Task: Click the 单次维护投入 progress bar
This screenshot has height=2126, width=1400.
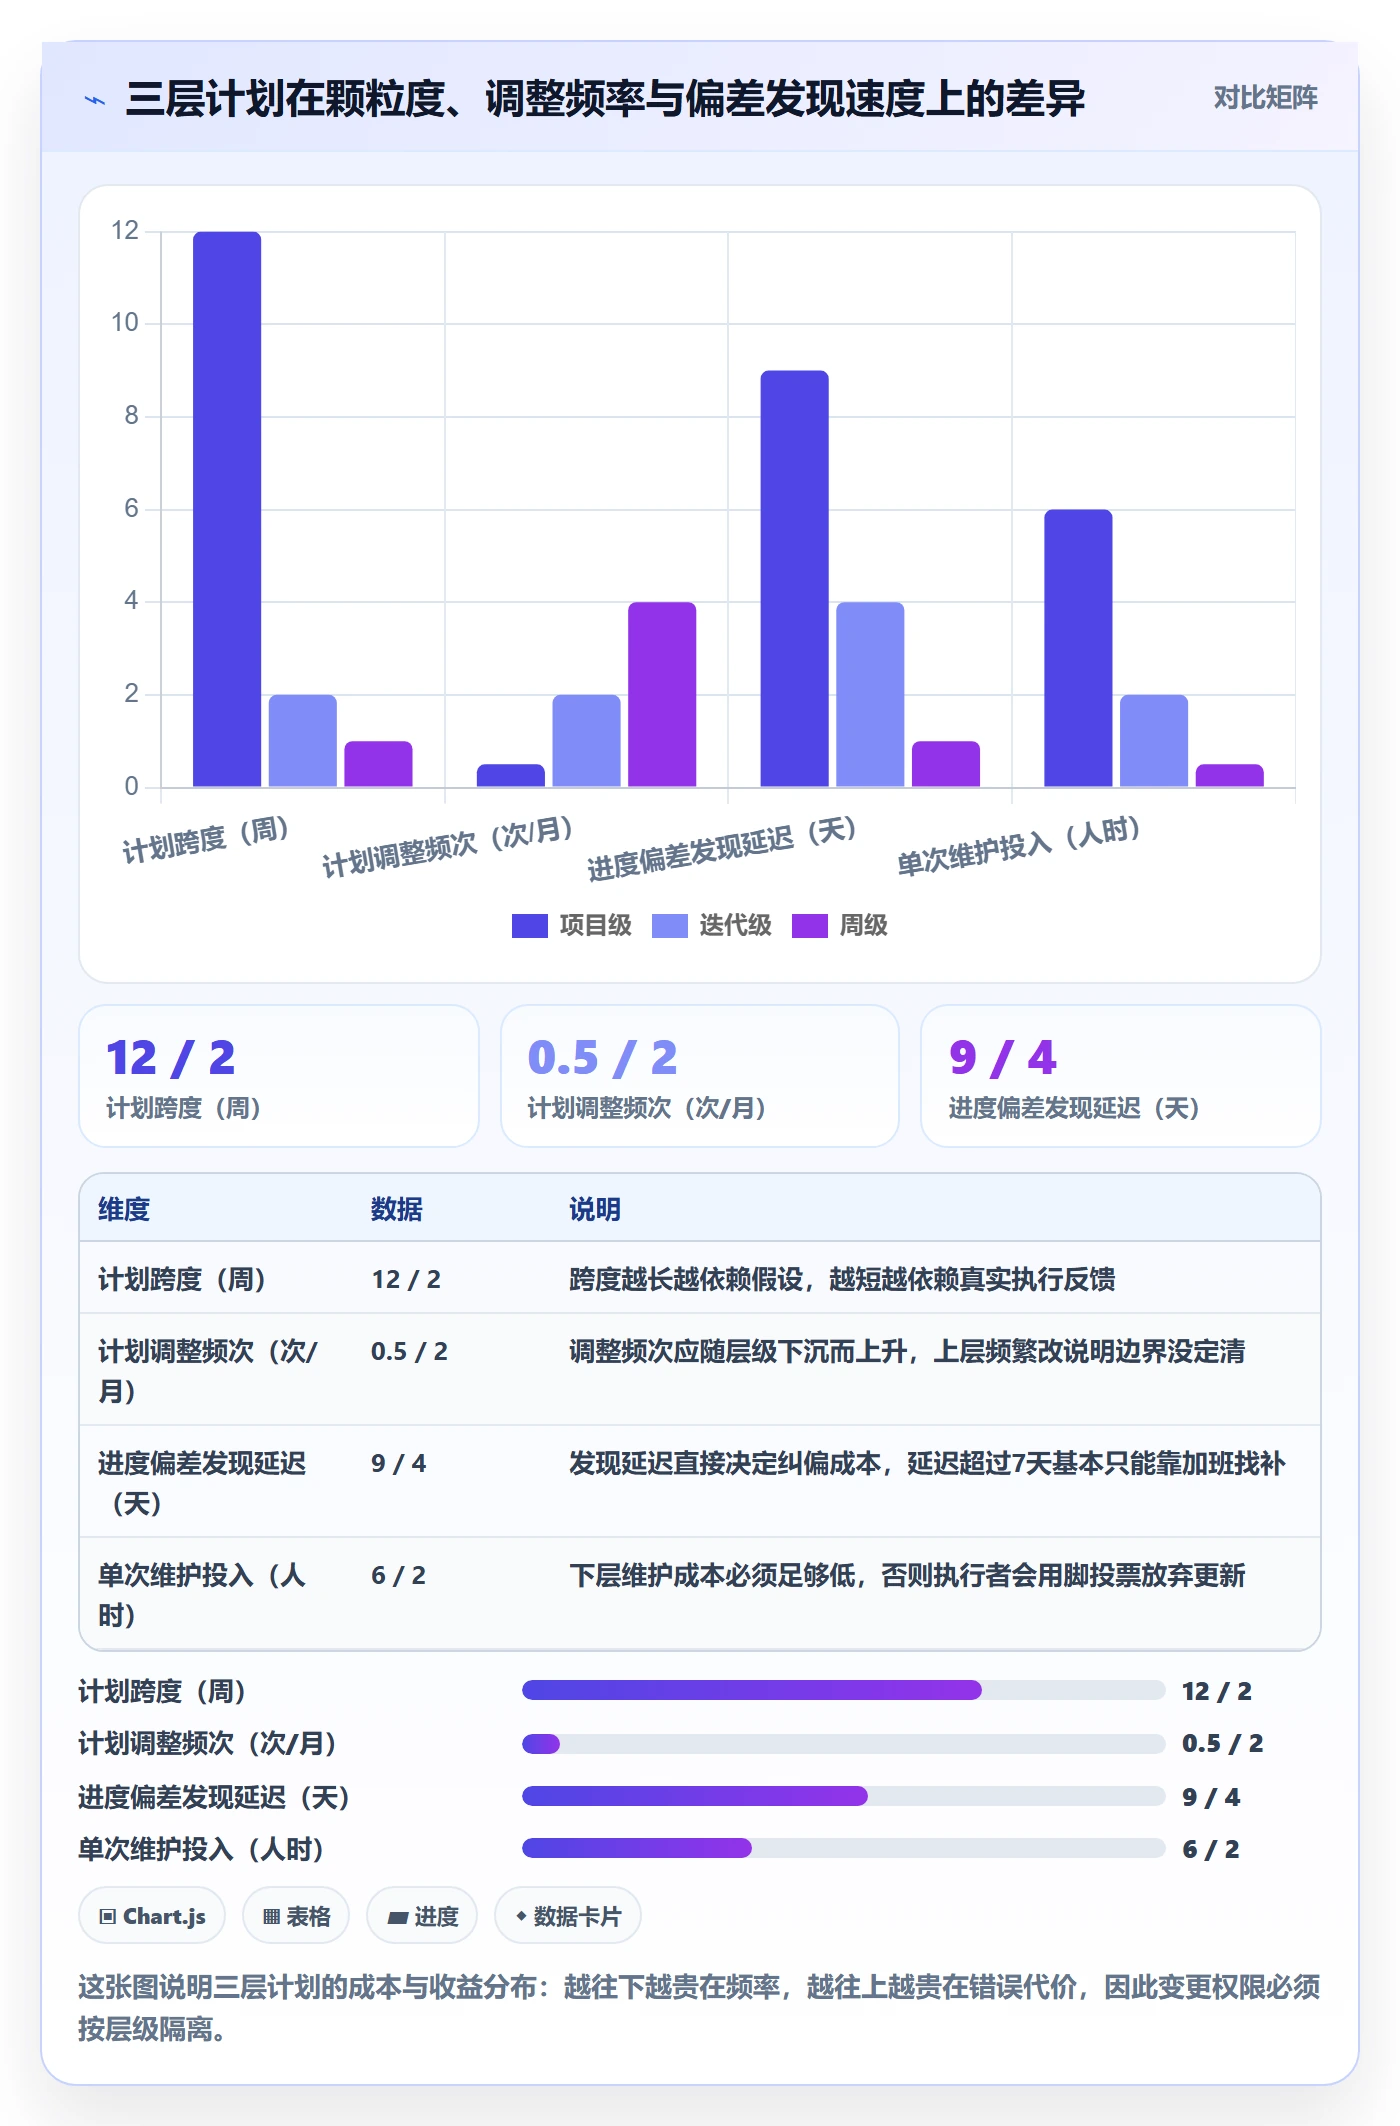Action: 843,1848
